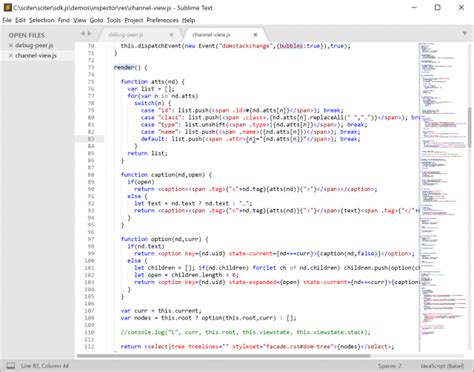
Task: Open the Goto menu
Action: point(96,20)
